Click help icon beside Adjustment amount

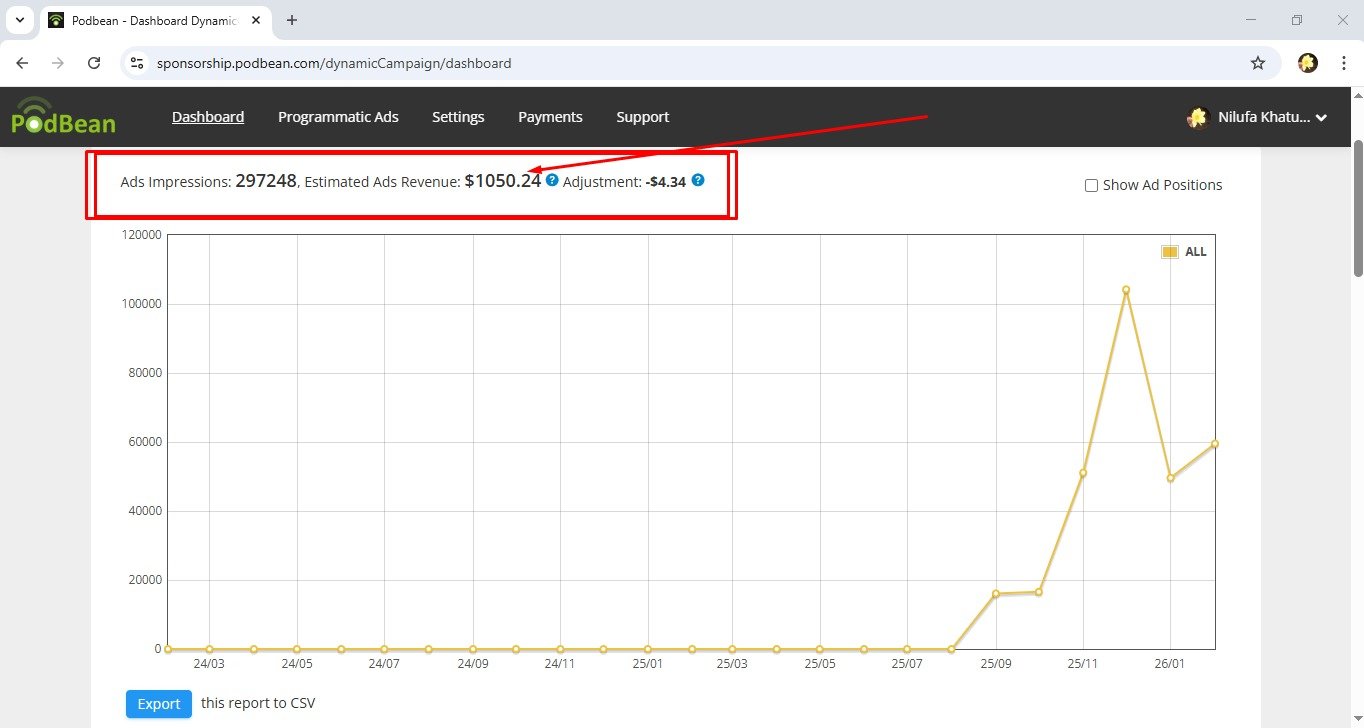tap(698, 181)
